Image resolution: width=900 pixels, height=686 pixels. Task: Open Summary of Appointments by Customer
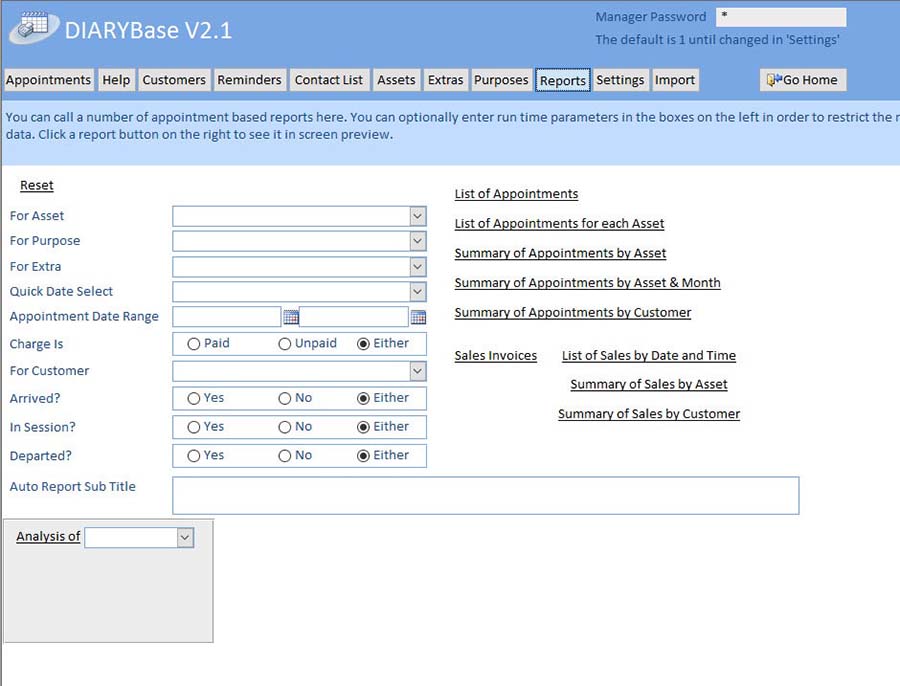tap(573, 313)
